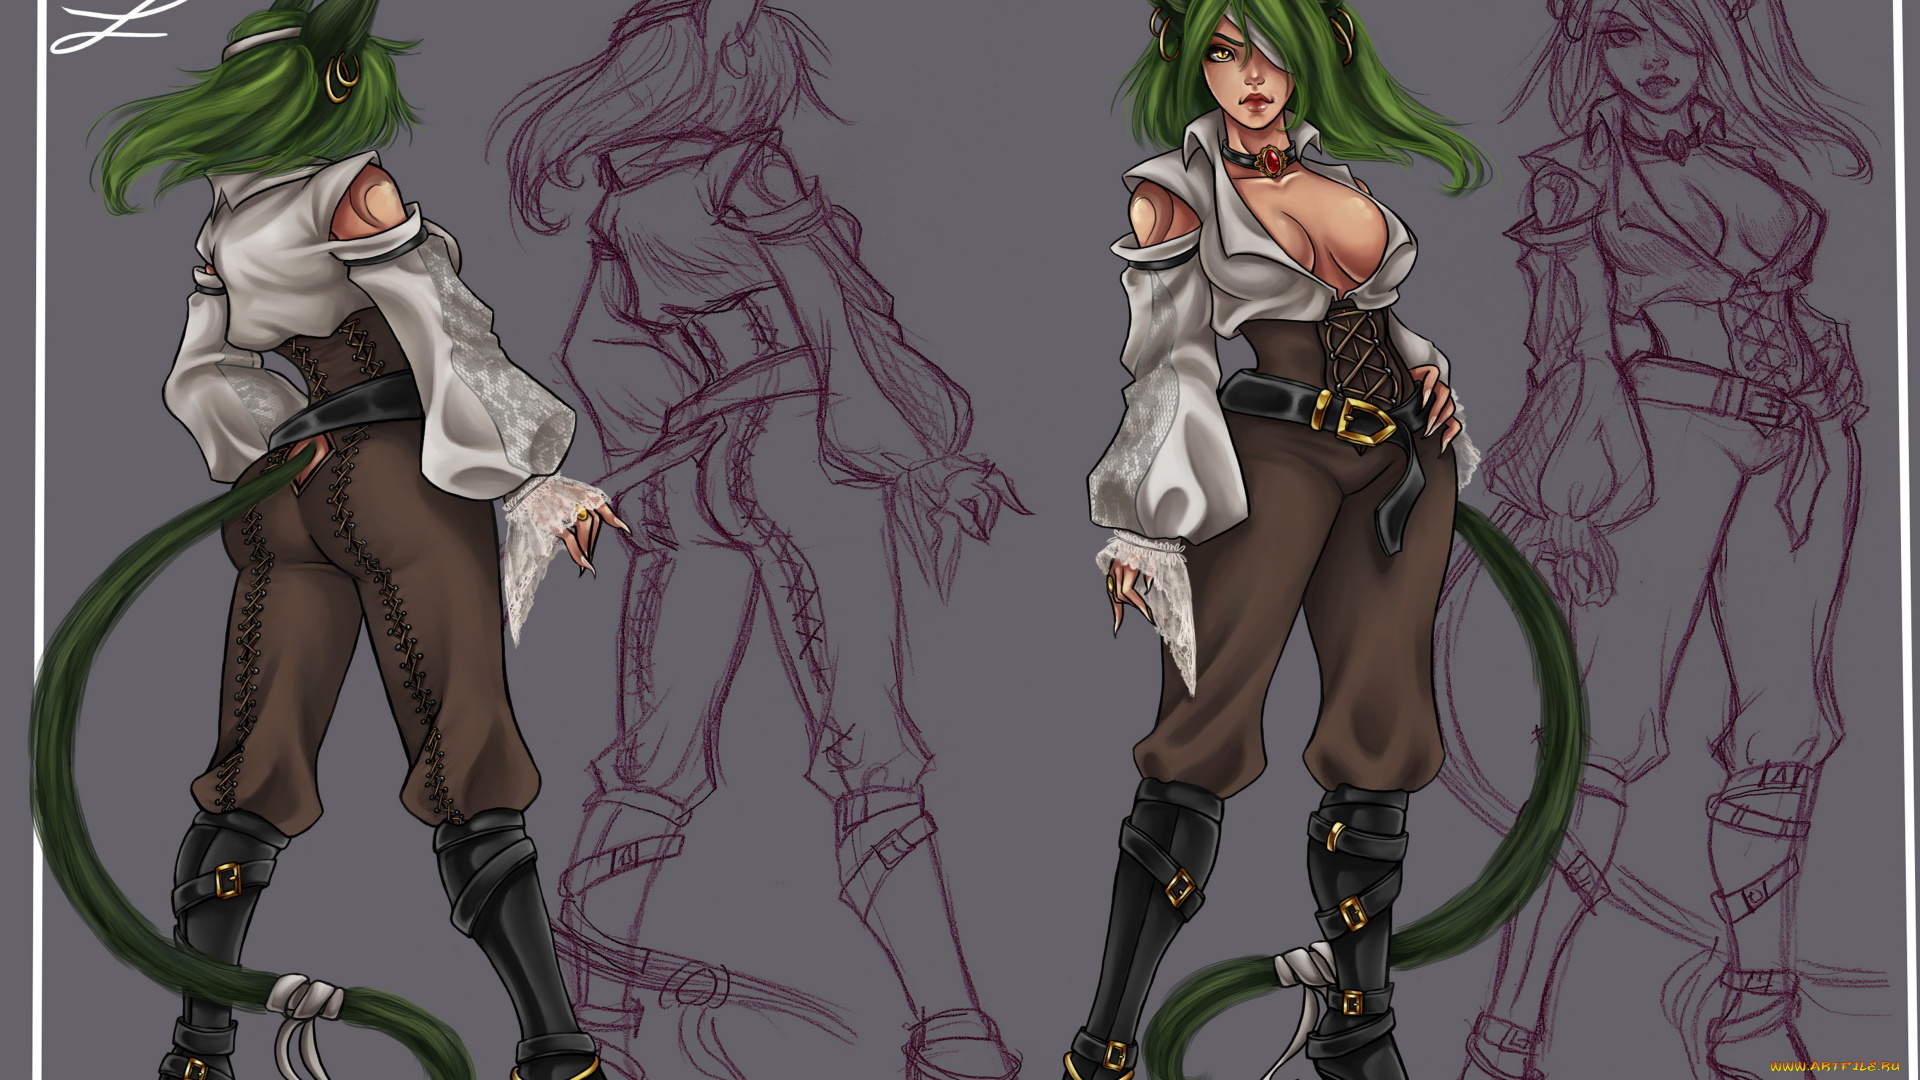Click the gold ring on back-view figure's hand
The image size is (1920, 1080).
click(582, 514)
